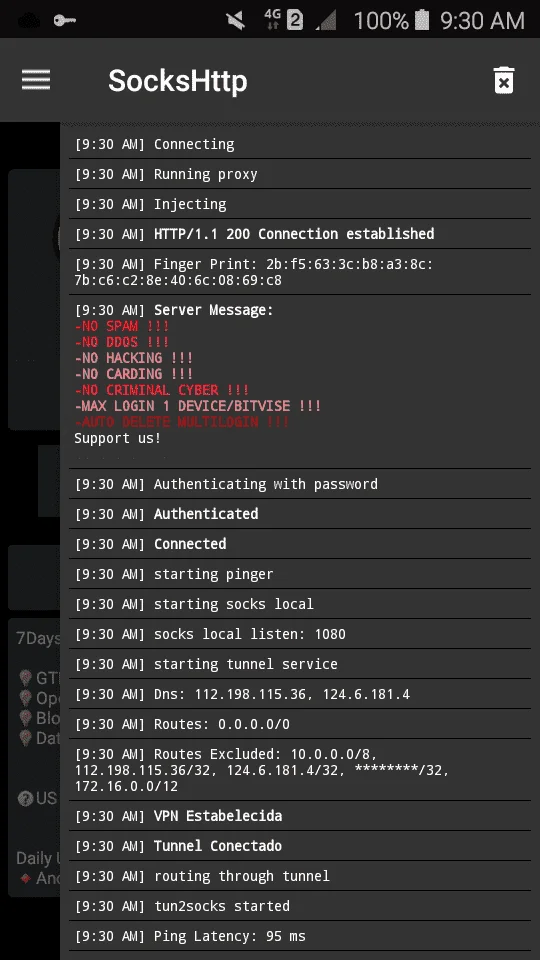Select 'HTTP/1.1 200 Connection established' log line
This screenshot has height=960, width=540.
point(299,234)
